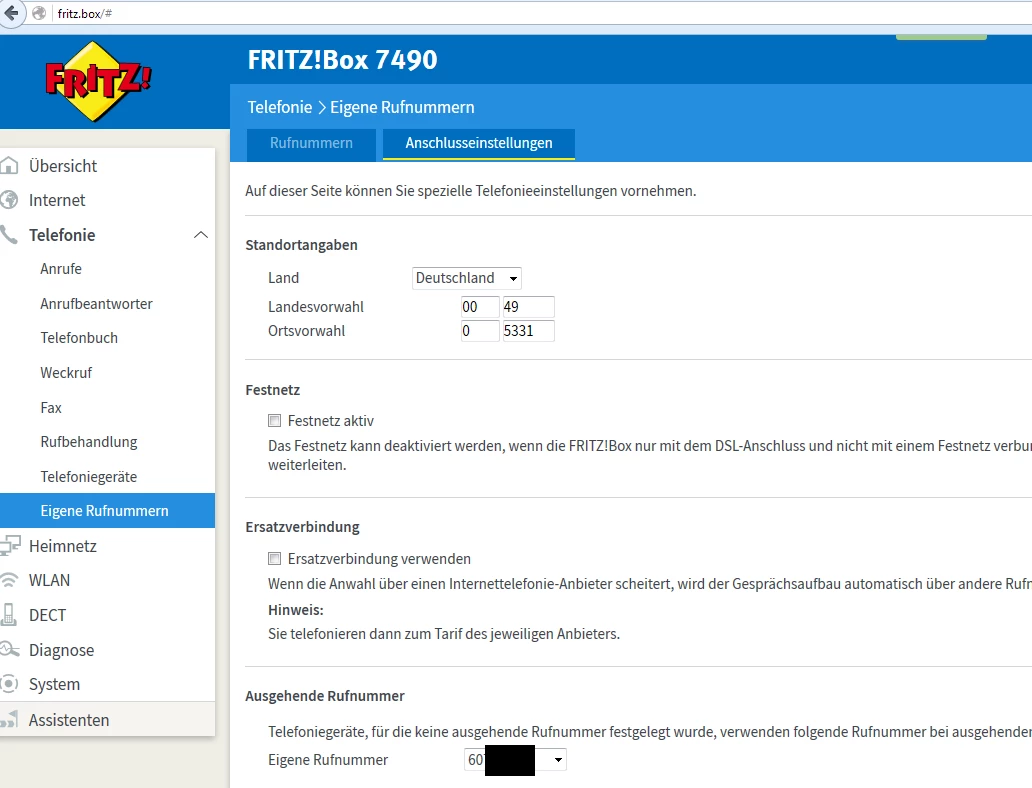Click the Ortsvorwahl field with 5331

pyautogui.click(x=528, y=330)
